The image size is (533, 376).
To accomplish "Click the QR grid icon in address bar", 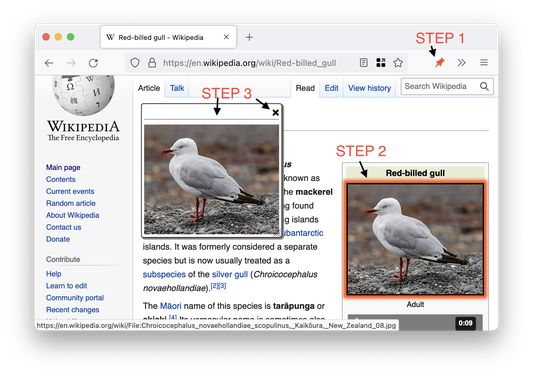I will (381, 63).
